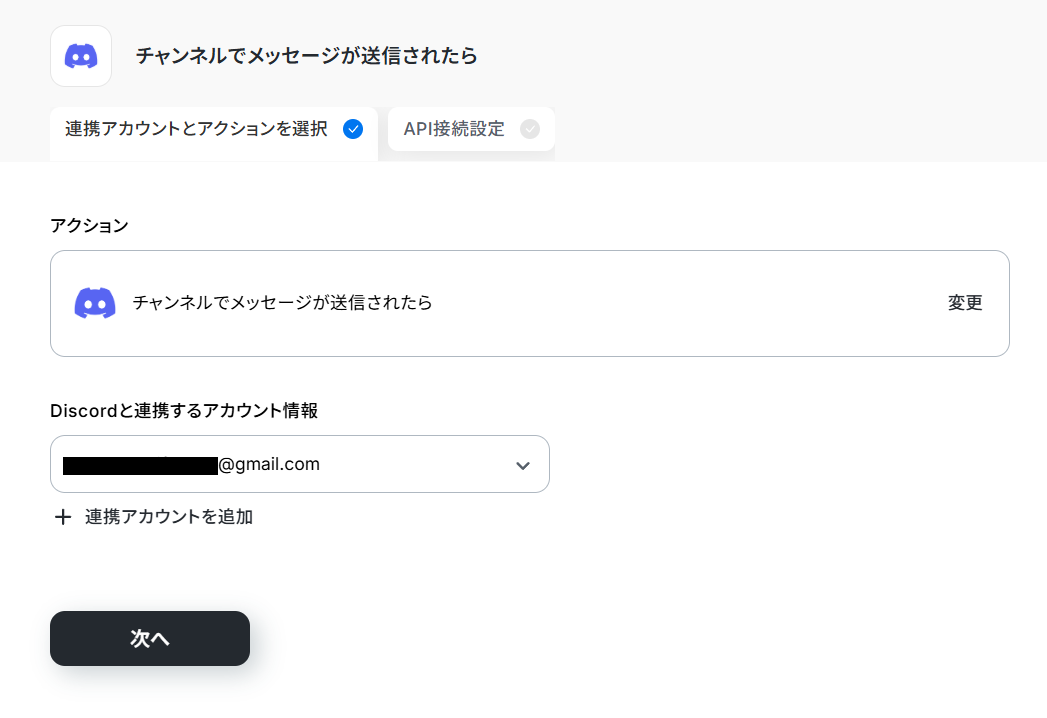Click the blacked-out email address text
This screenshot has height=718, width=1047.
(x=140, y=466)
